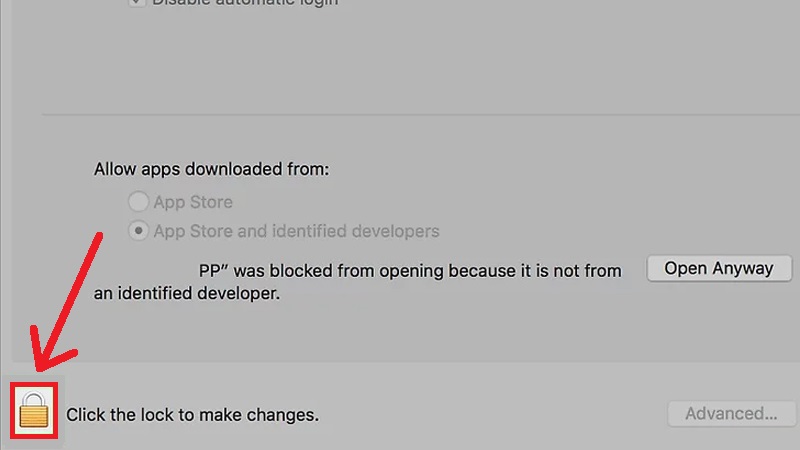Open the Advanced... settings button

(x=732, y=413)
